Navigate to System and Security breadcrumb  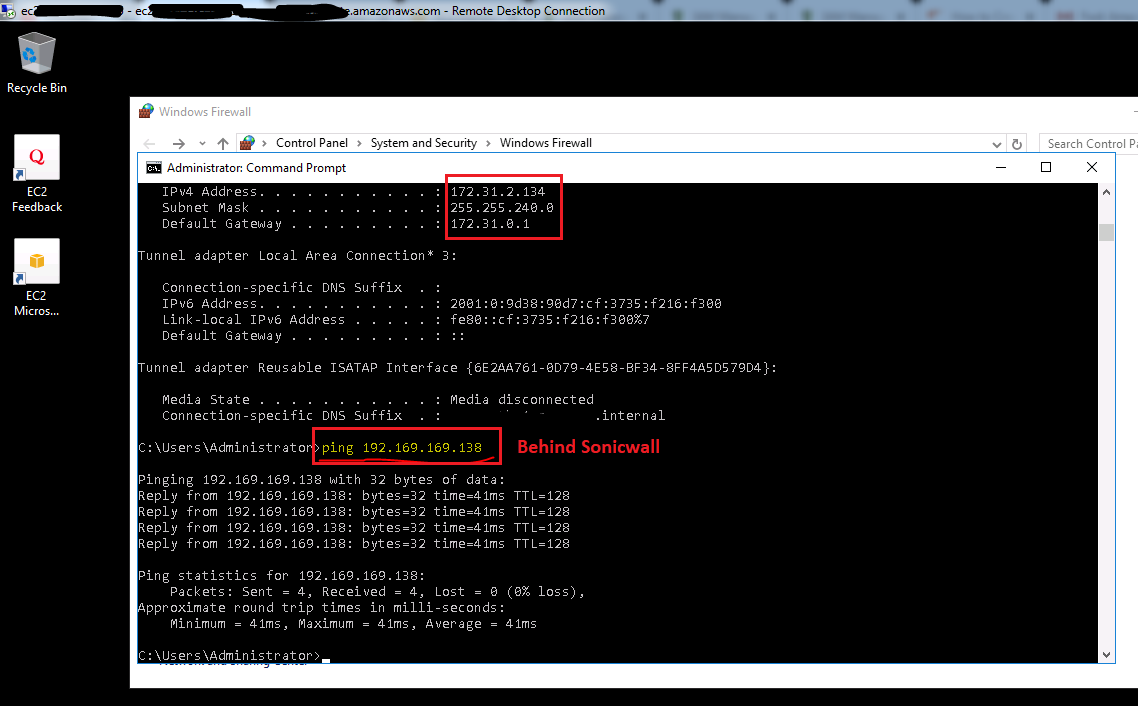coord(424,143)
